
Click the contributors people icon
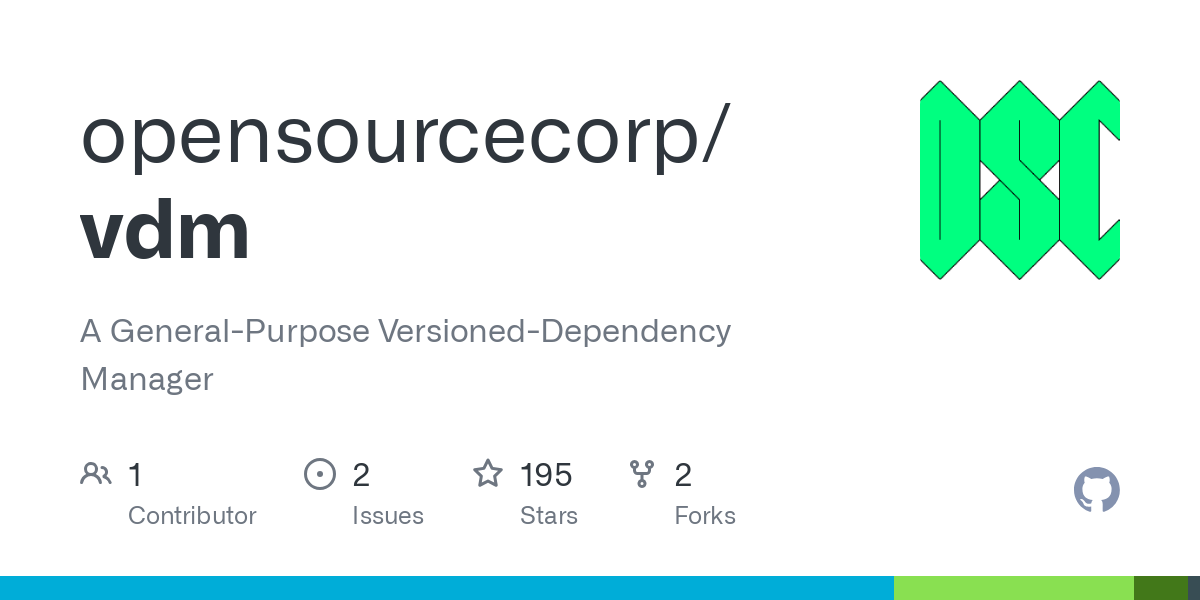[96, 474]
